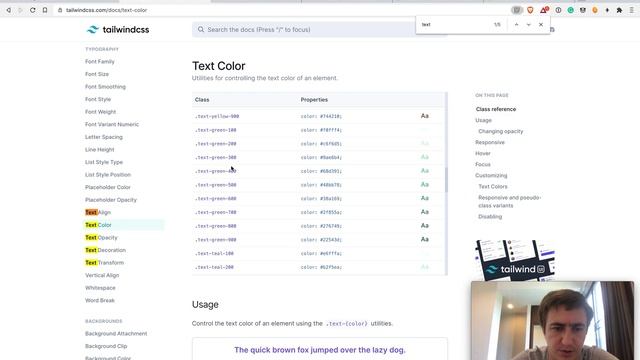Click the circled-i extension icon
640x360 pixels.
[x=558, y=10]
